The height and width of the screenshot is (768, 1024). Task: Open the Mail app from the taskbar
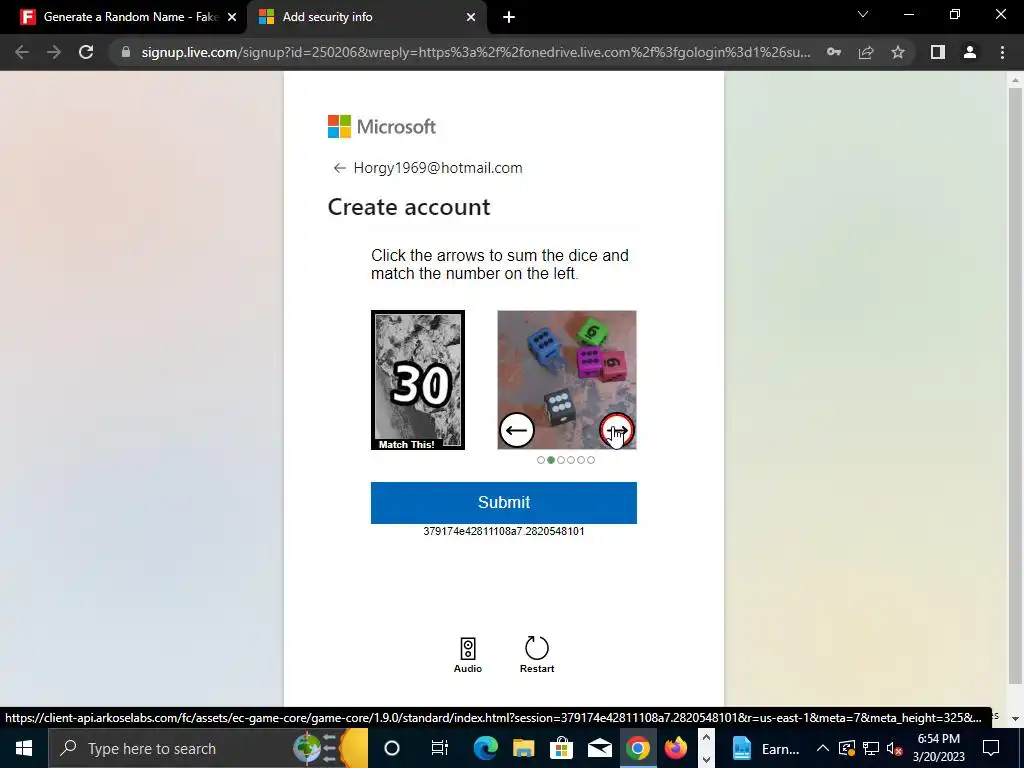click(x=600, y=748)
